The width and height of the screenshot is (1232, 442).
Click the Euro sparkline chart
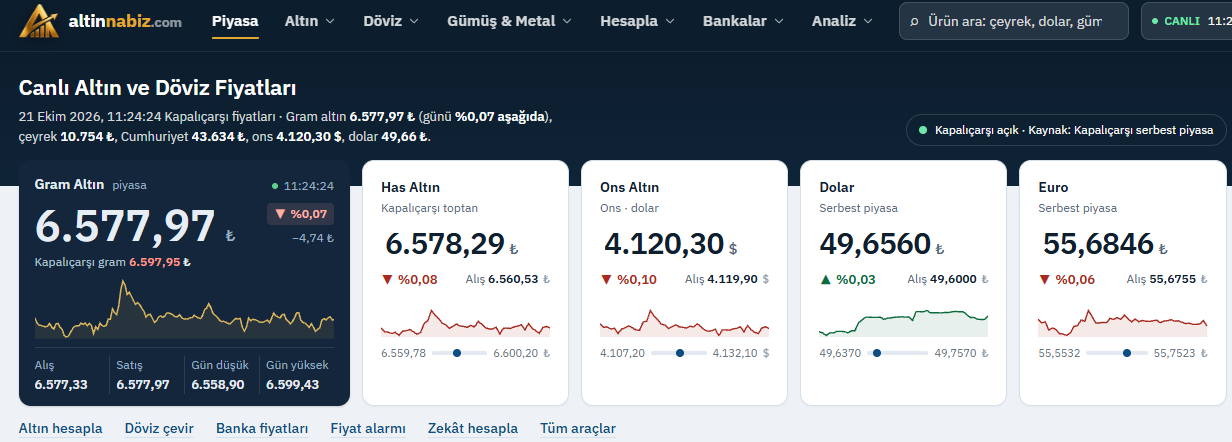1122,323
